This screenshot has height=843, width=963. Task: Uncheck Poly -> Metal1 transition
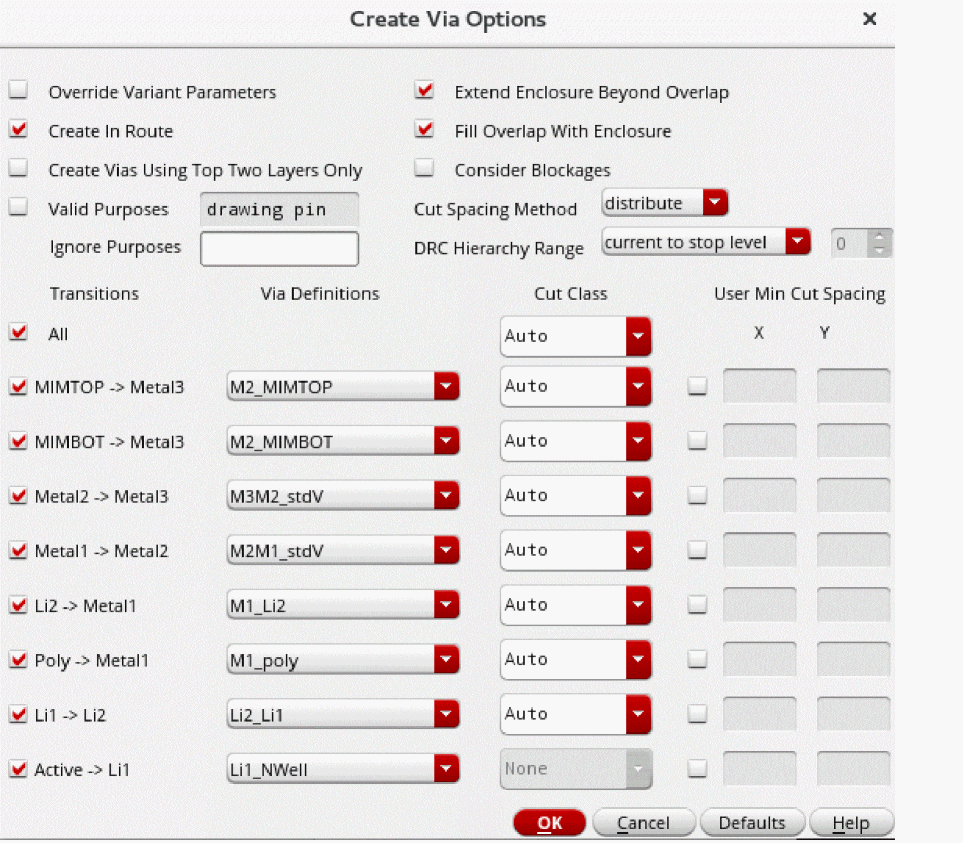click(x=18, y=659)
